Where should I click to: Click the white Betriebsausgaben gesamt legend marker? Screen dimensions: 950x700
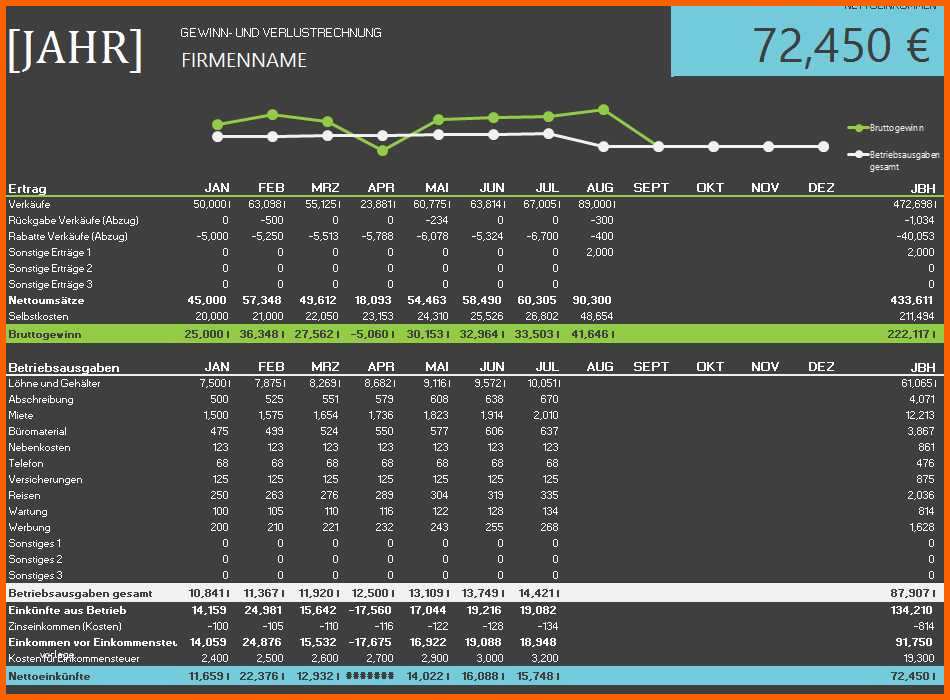(857, 155)
